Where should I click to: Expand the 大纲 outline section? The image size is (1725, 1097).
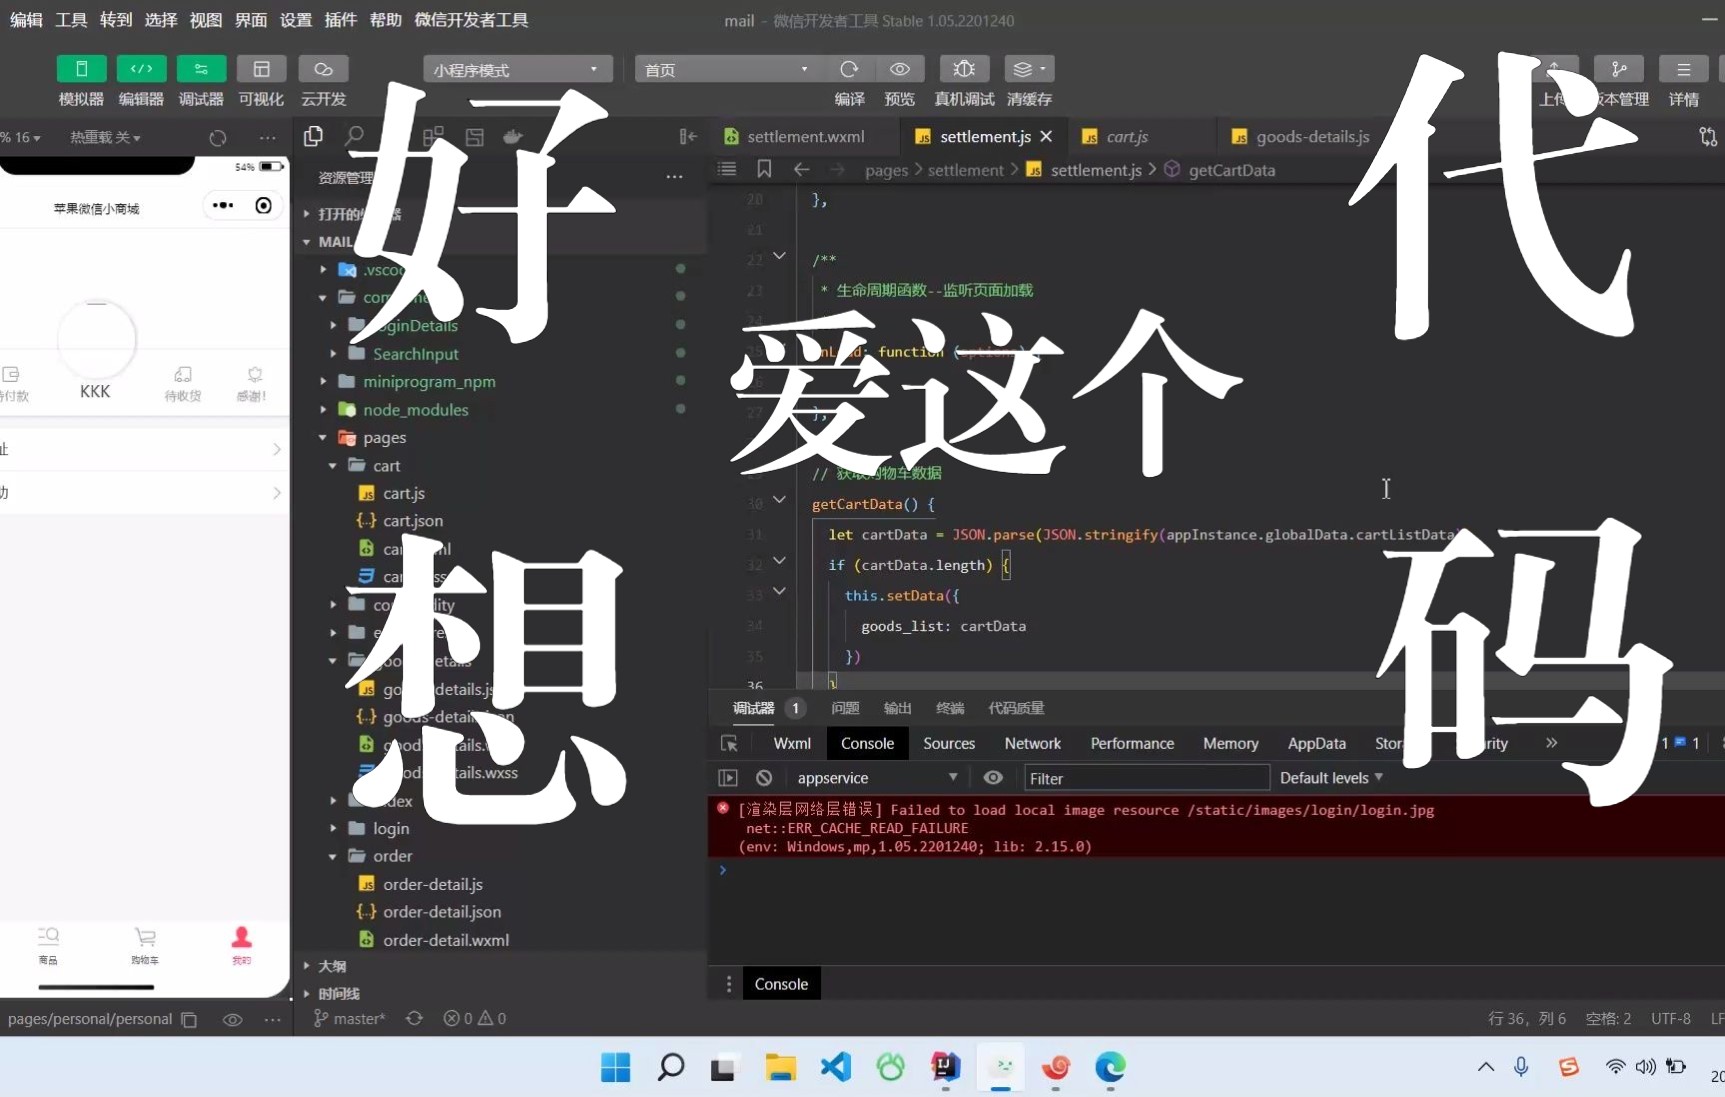click(x=332, y=966)
